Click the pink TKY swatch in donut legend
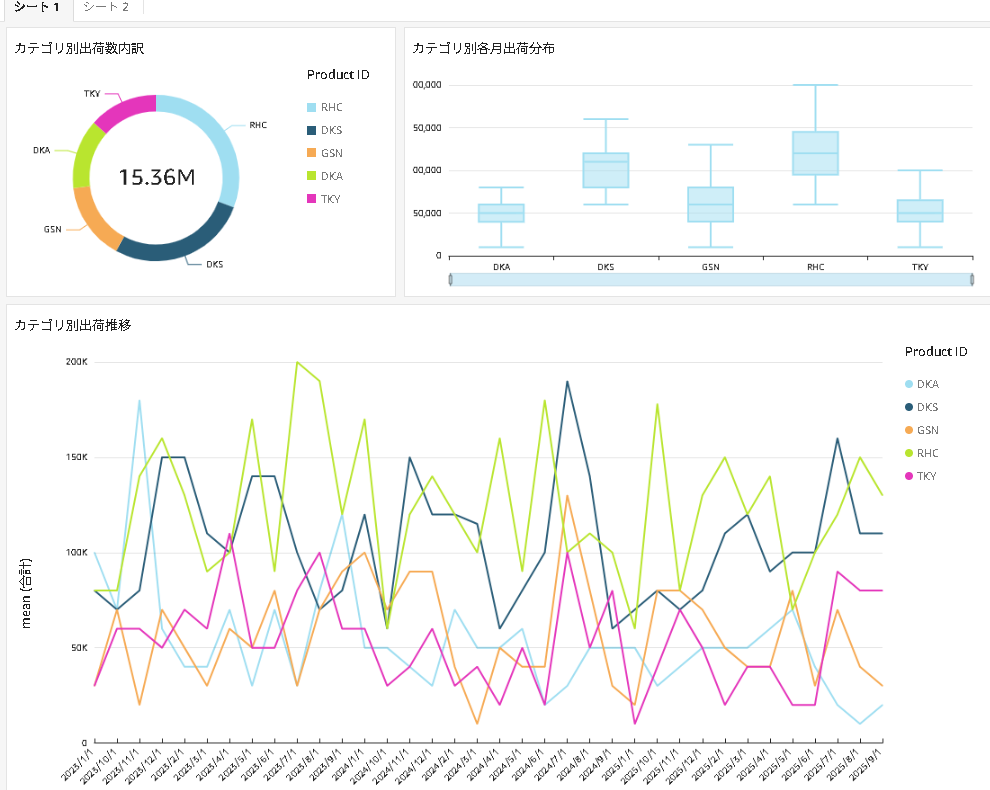Screen dimensions: 990x790 312,199
